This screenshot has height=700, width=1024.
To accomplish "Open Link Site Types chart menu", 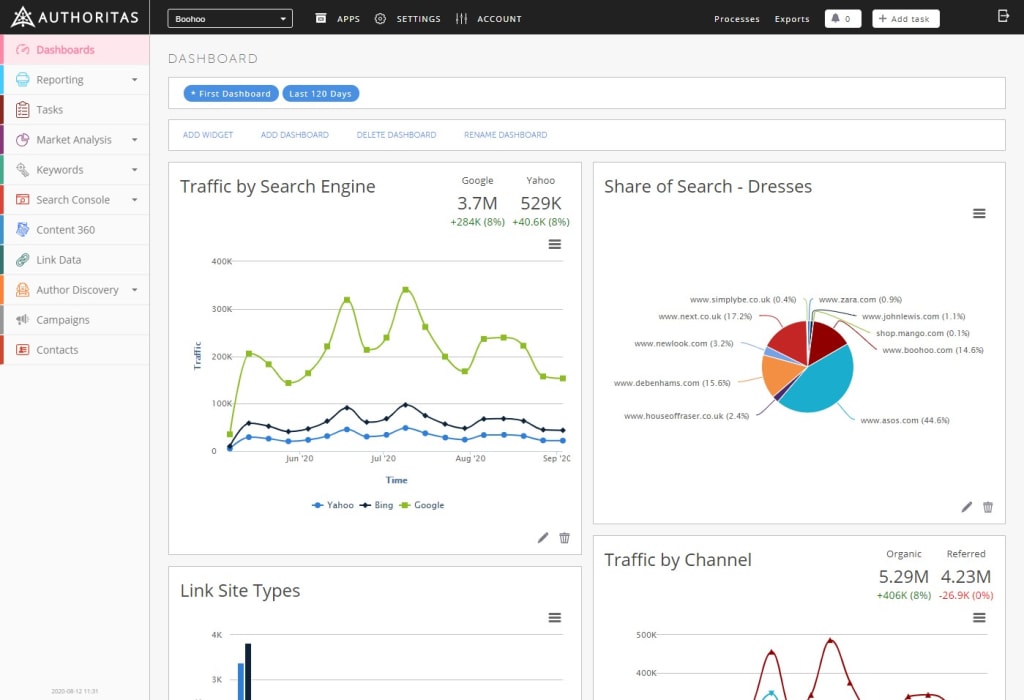I will click(554, 618).
